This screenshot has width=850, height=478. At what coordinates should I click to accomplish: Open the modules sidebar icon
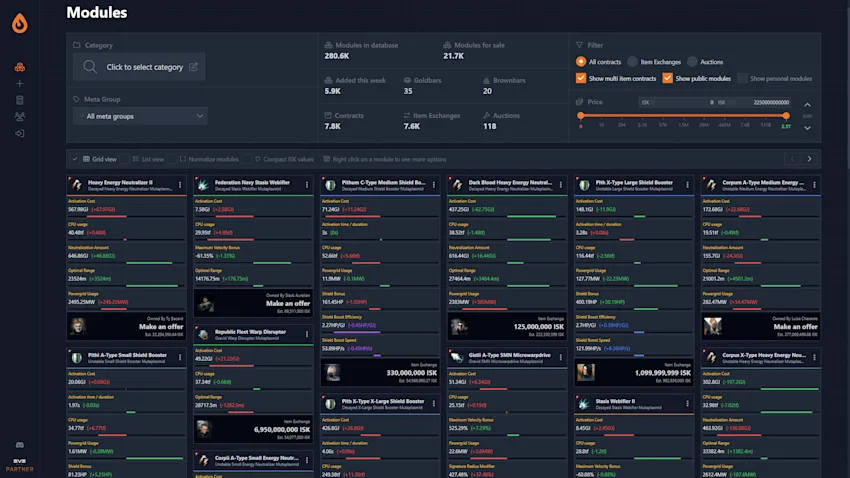click(20, 67)
